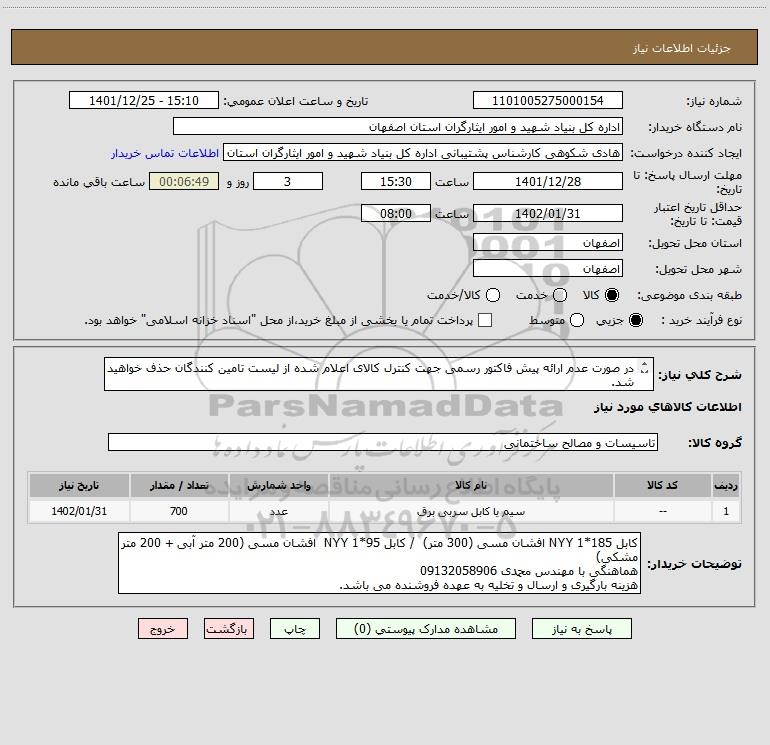Click the شماره نیاز field 1101005275000154
The image size is (770, 745).
click(548, 100)
